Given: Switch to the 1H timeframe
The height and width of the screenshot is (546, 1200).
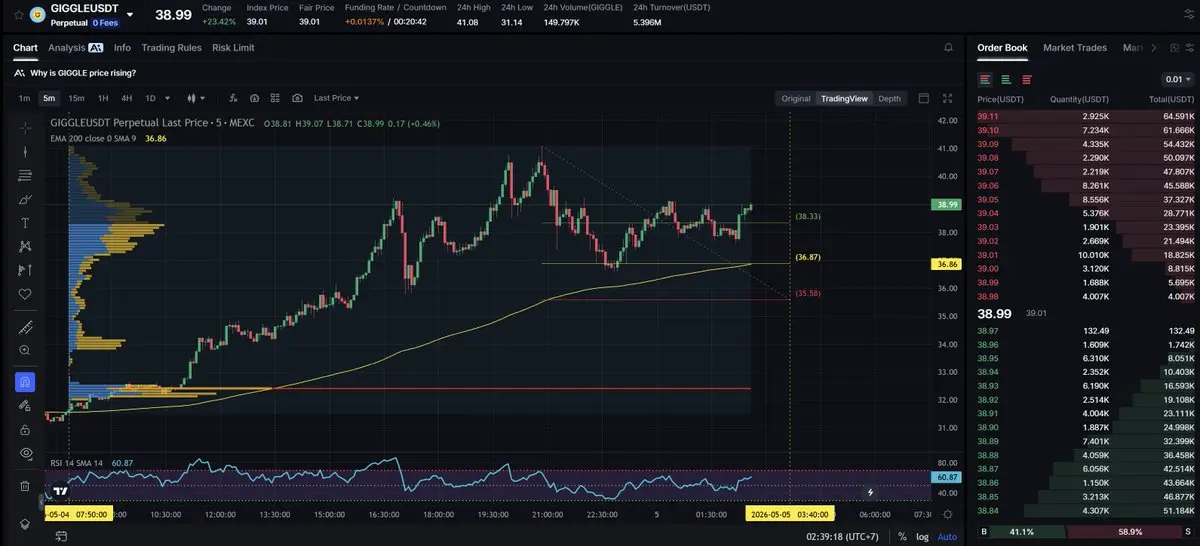Looking at the screenshot, I should point(103,98).
